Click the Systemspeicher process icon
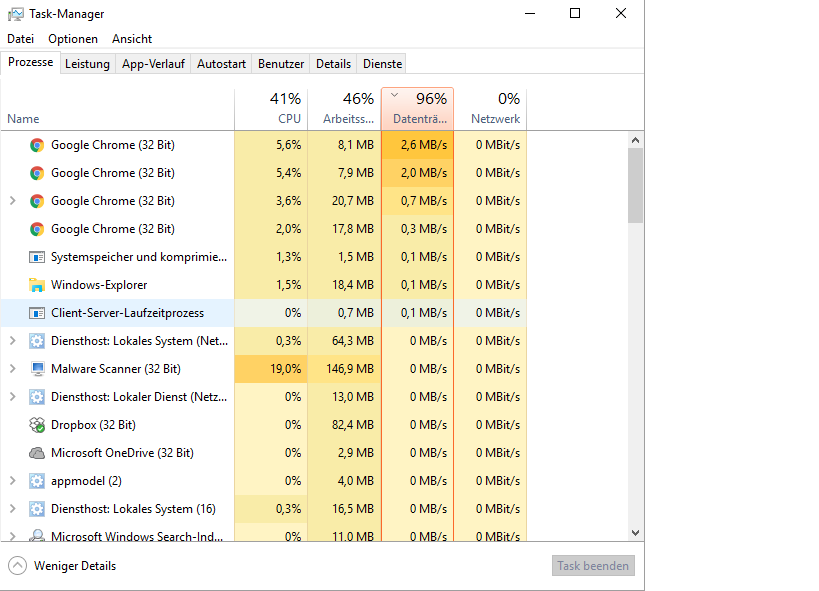The height and width of the screenshot is (591, 819). tap(37, 257)
